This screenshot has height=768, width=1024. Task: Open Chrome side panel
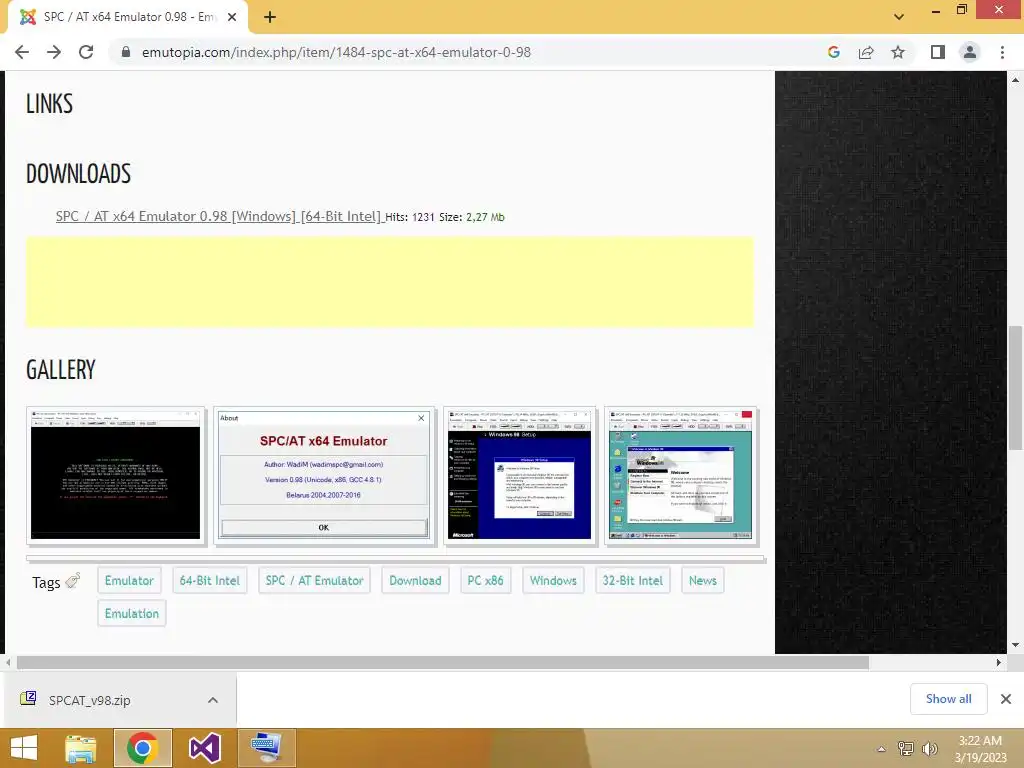tap(938, 52)
